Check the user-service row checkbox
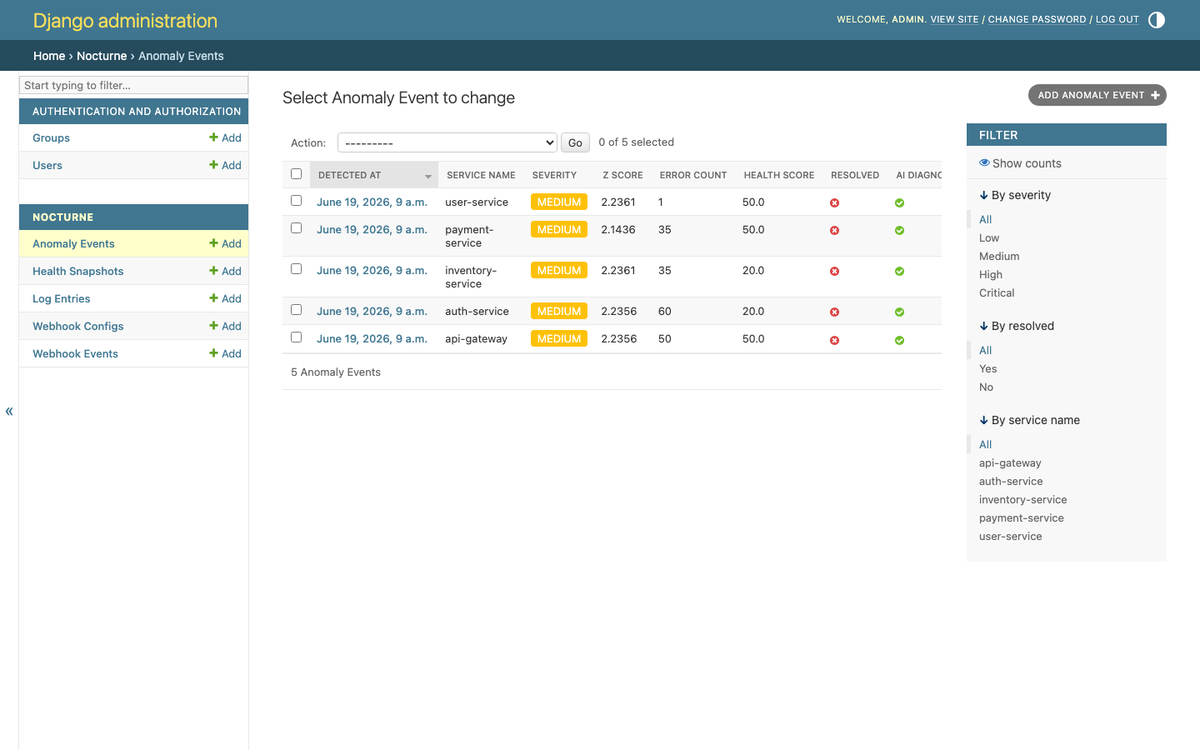Image resolution: width=1200 pixels, height=750 pixels. tap(296, 200)
